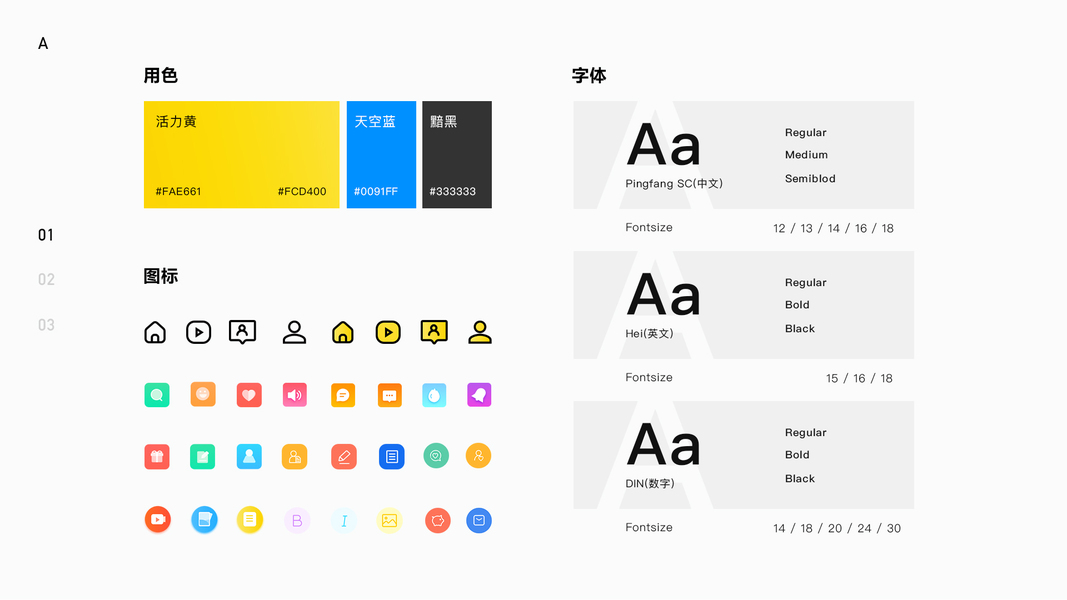Click the Aa sample in the Hei card
Viewport: 1067px width, 600px height.
[x=663, y=295]
